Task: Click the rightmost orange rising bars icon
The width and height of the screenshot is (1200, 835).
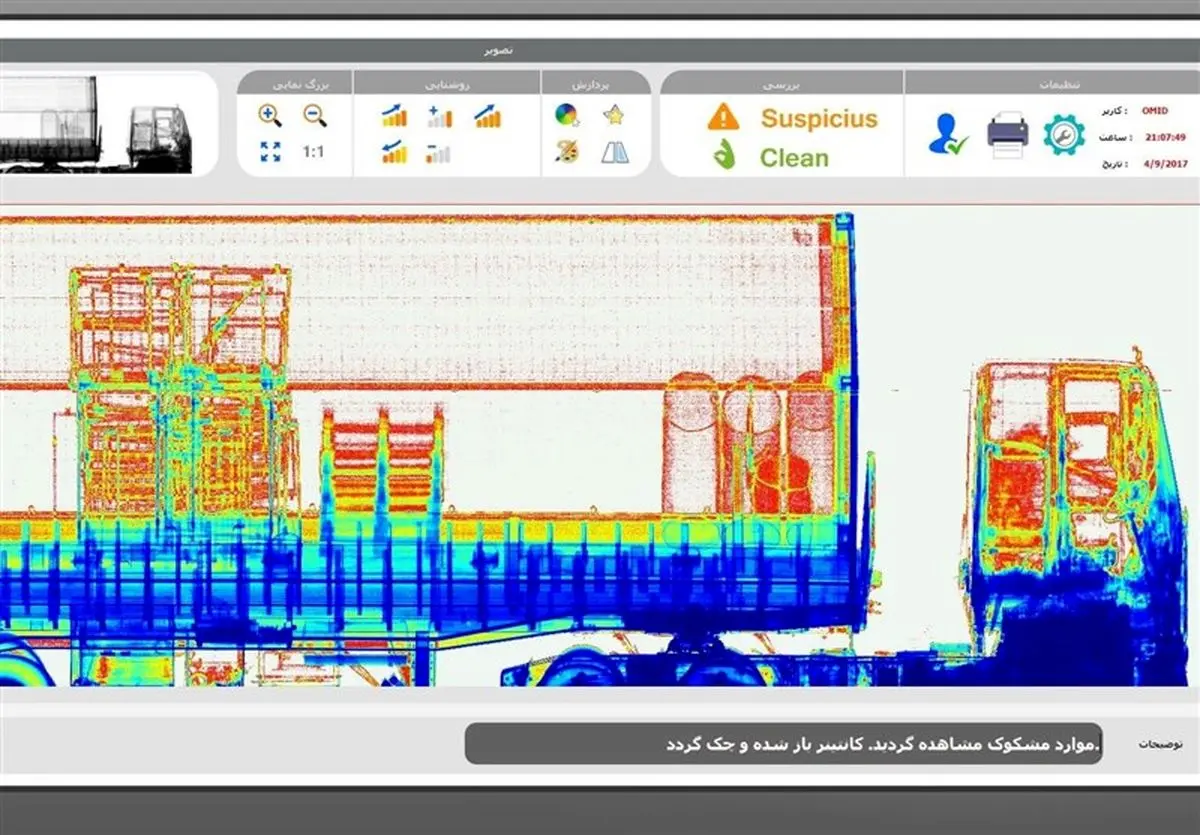Action: (488, 116)
